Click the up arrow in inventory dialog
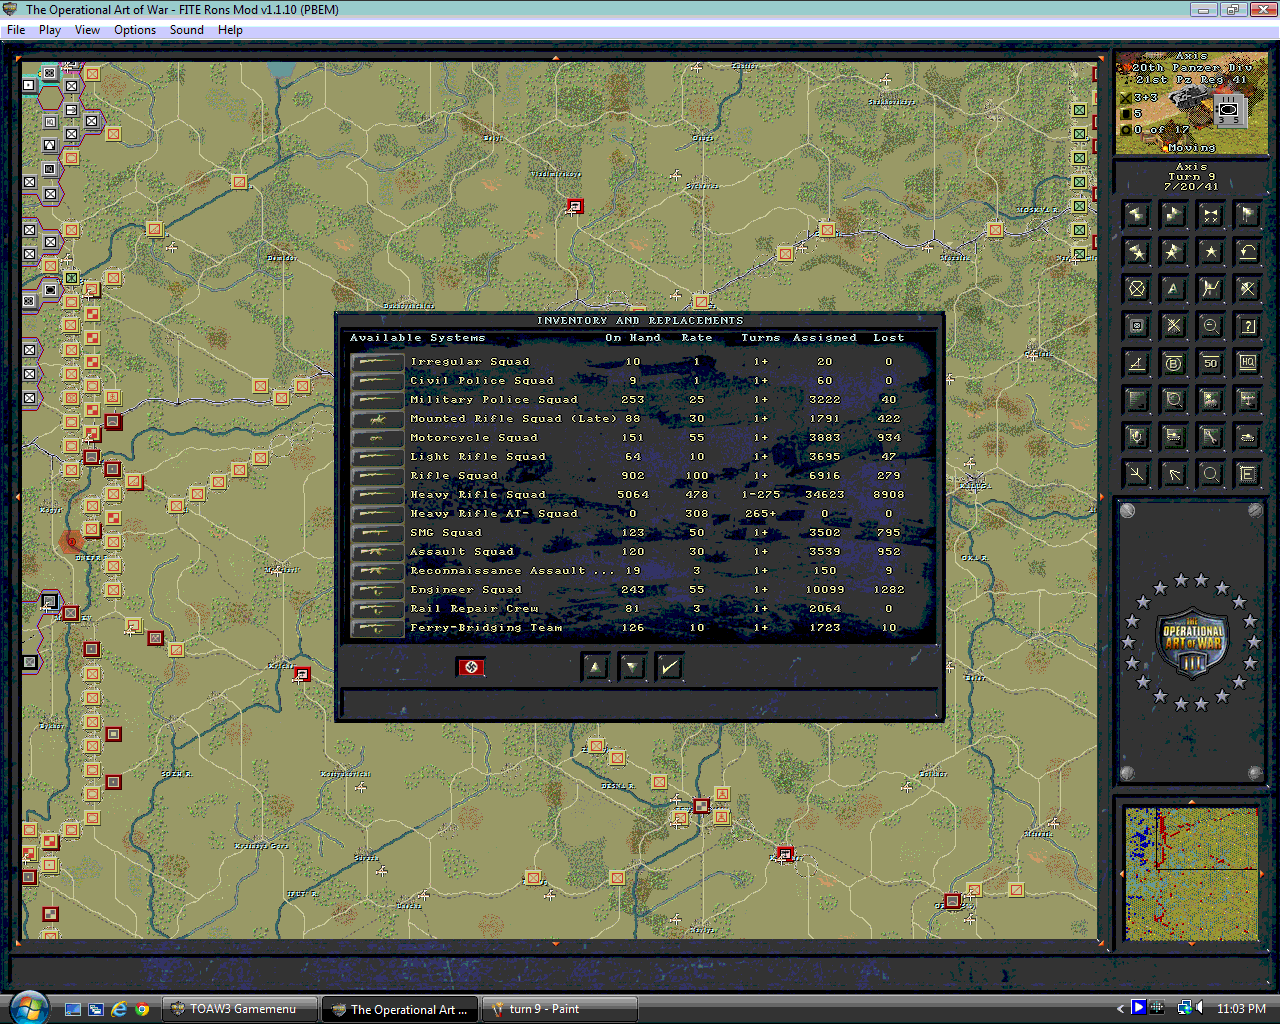The image size is (1280, 1024). (x=595, y=667)
